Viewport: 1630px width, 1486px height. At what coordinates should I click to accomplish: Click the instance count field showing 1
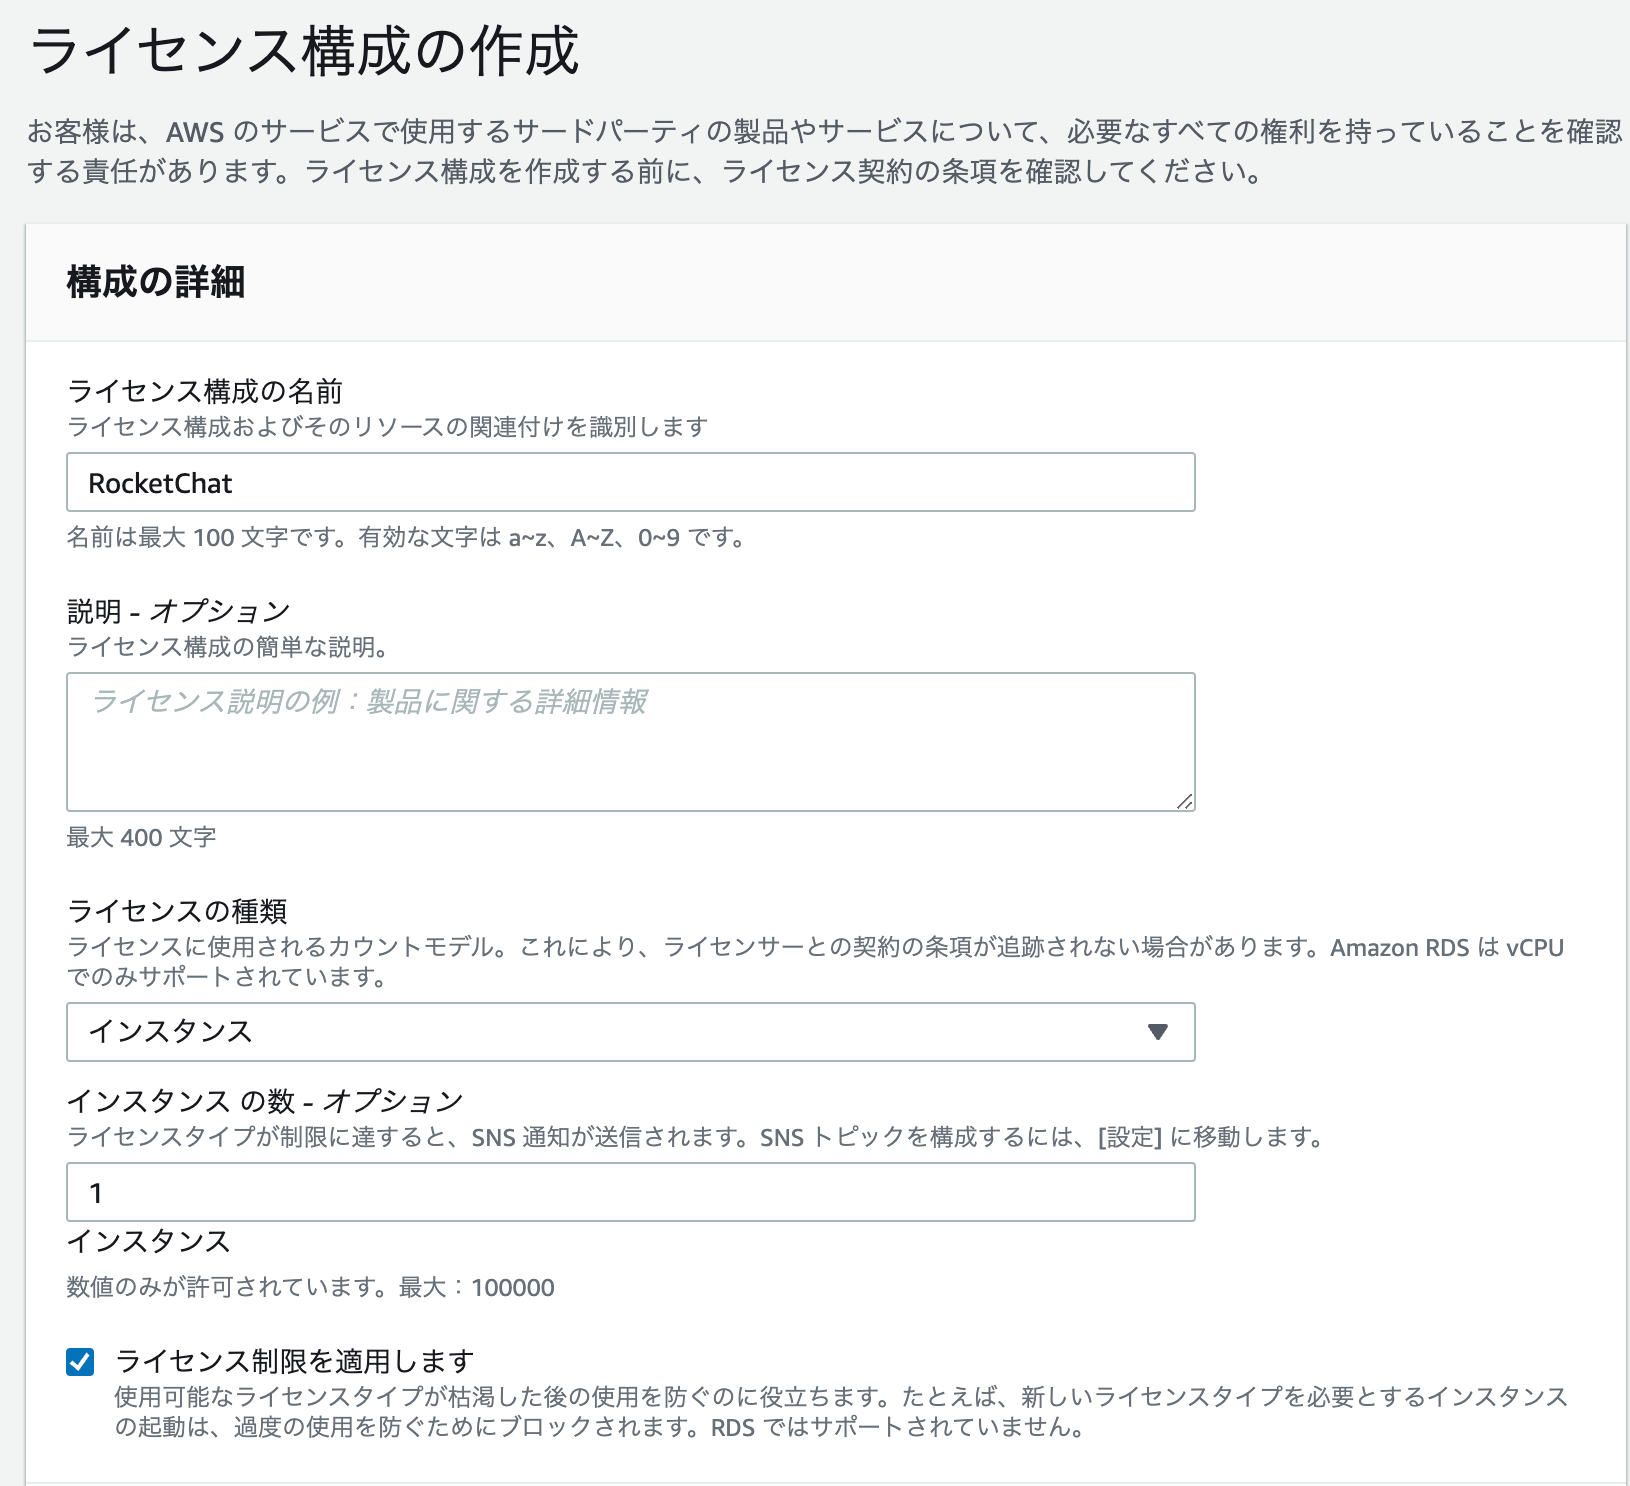coord(630,1191)
